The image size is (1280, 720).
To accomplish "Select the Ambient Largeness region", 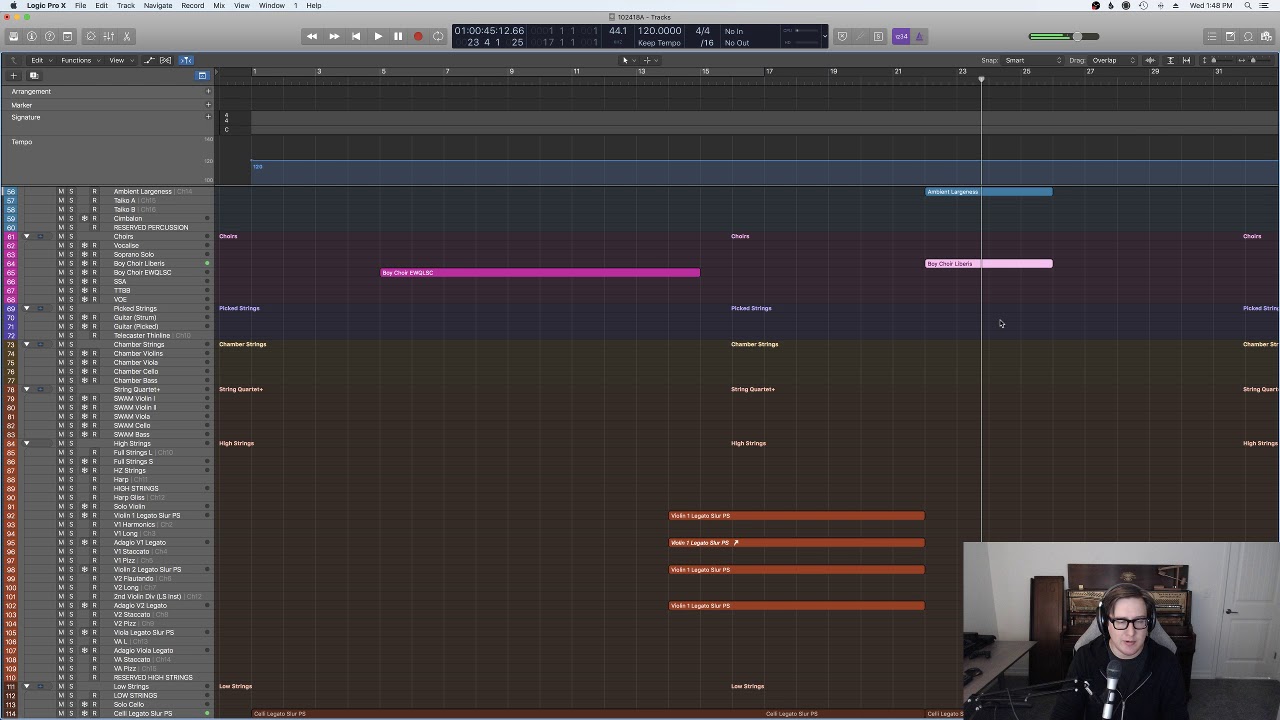I will 988,191.
